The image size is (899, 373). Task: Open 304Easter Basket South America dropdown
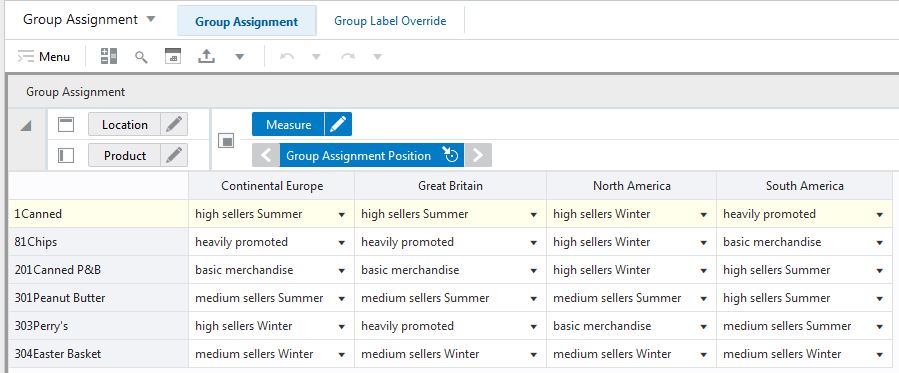[880, 355]
